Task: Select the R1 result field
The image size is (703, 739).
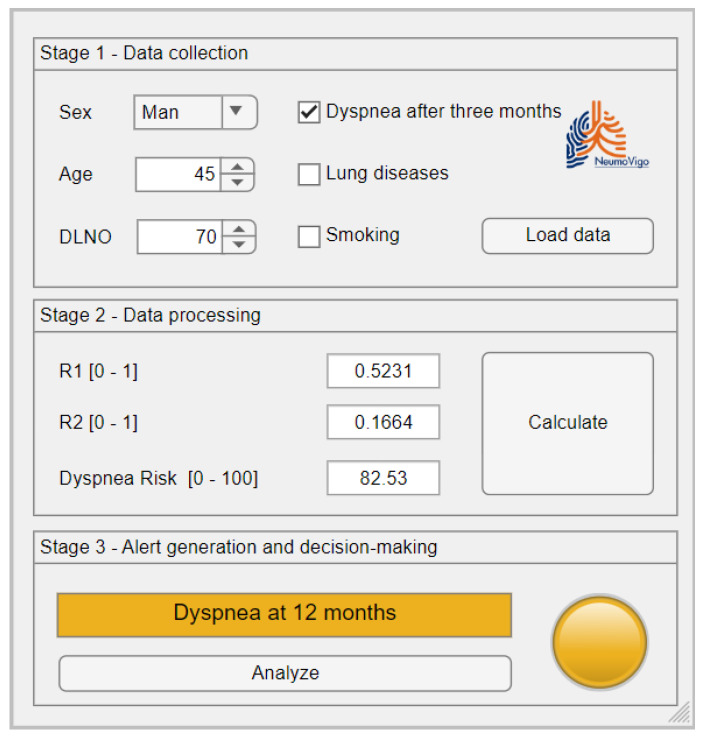Action: [x=383, y=371]
